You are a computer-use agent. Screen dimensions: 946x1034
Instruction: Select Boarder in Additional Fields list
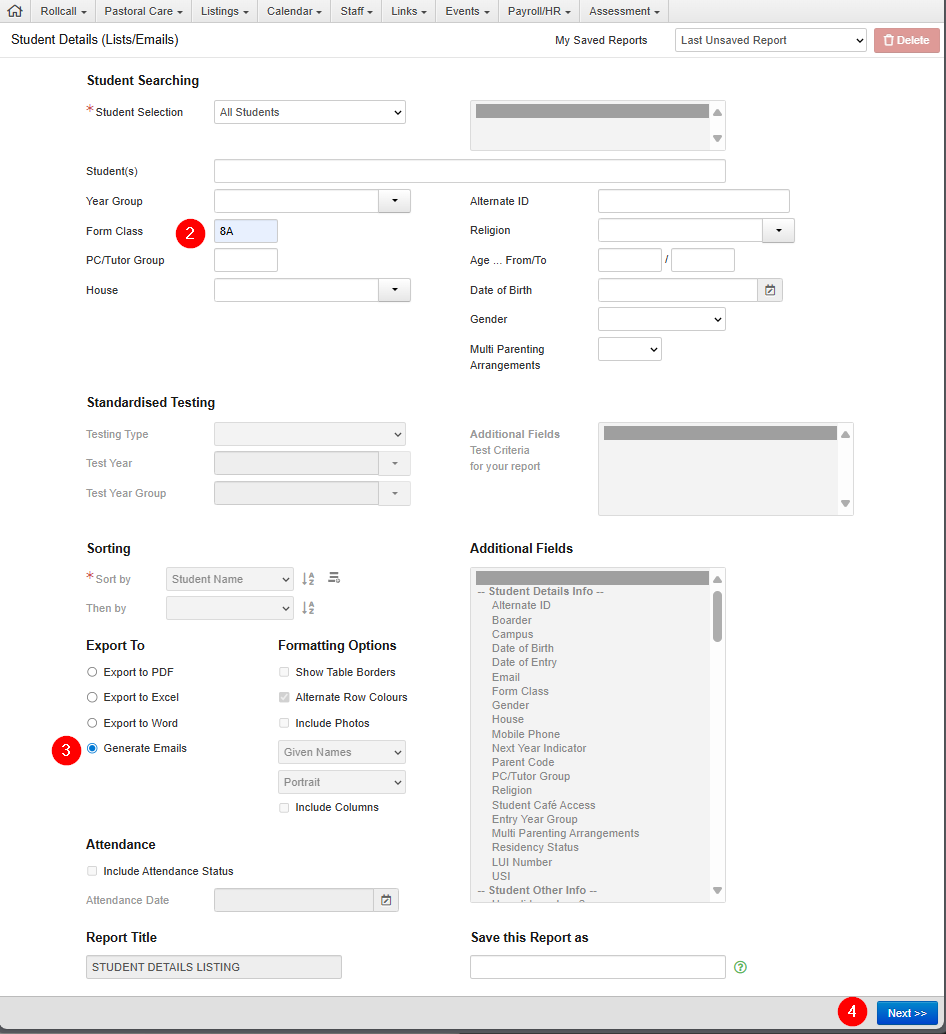coord(512,621)
